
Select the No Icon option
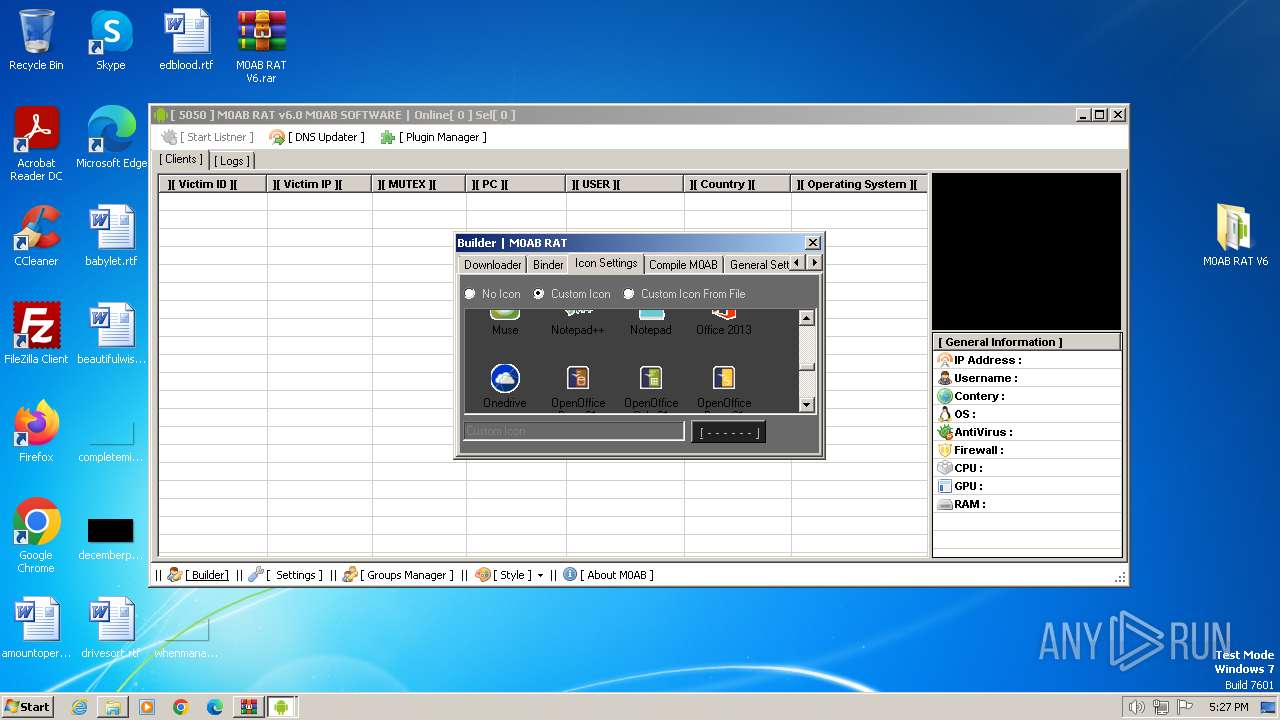(x=492, y=294)
